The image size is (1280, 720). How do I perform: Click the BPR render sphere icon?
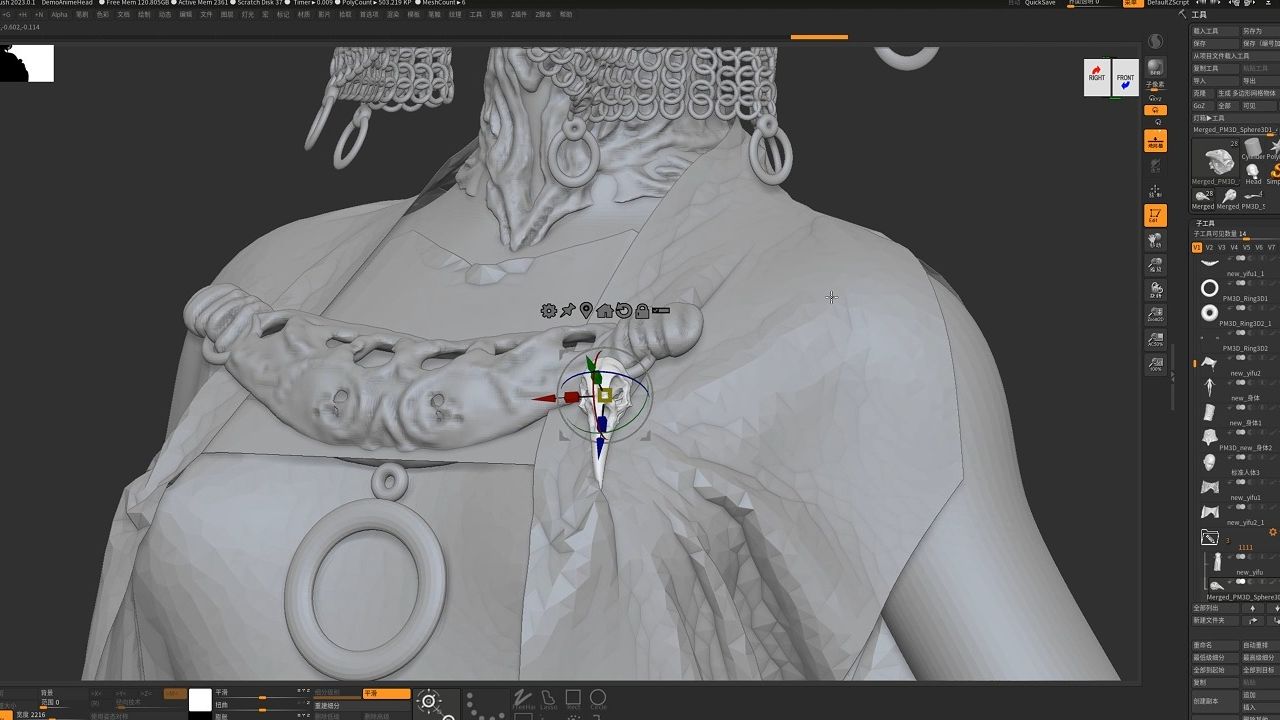[1156, 67]
